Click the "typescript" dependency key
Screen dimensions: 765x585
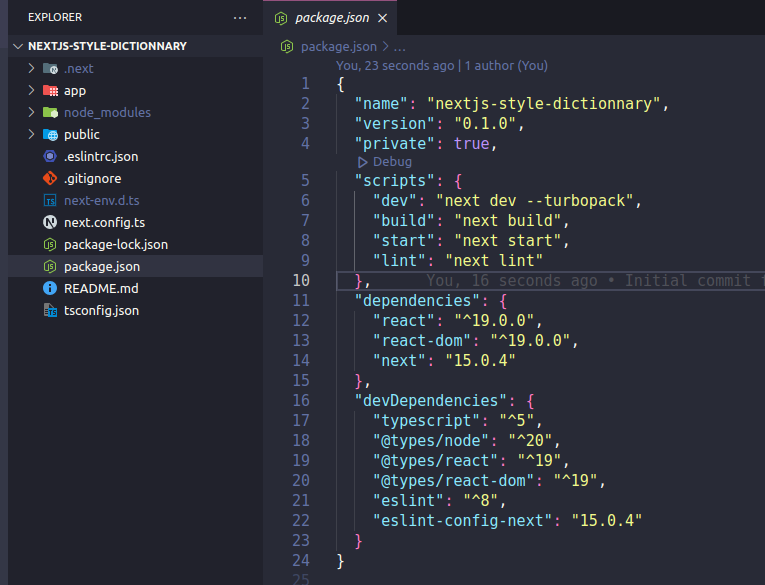426,421
